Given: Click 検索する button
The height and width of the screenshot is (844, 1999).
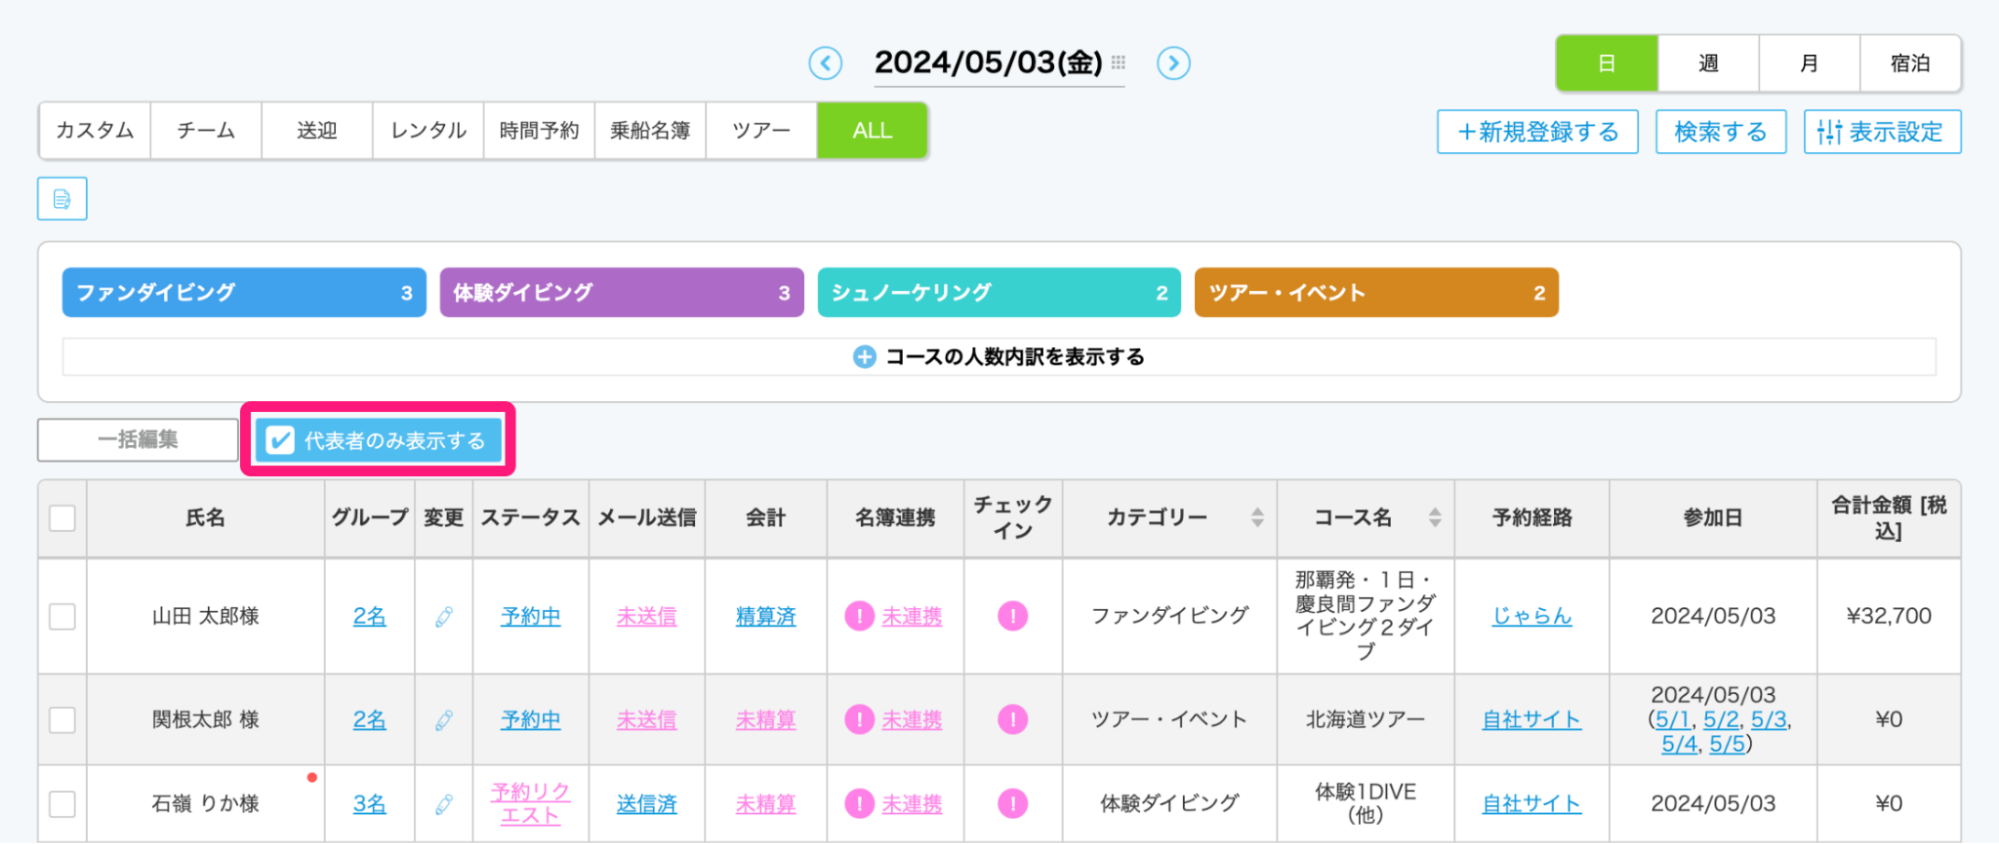Looking at the screenshot, I should [1721, 132].
